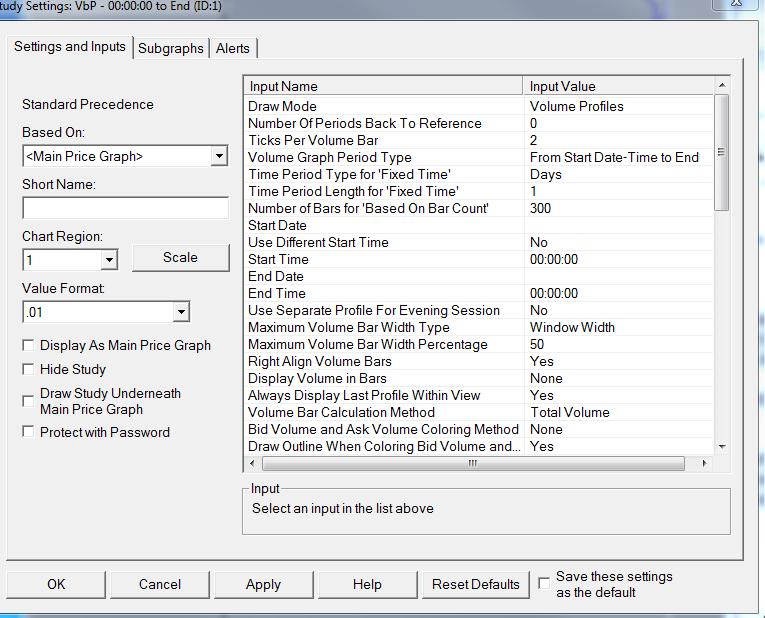Check Draw Study Underneath Main Price Graph
The height and width of the screenshot is (618, 765).
[28, 401]
